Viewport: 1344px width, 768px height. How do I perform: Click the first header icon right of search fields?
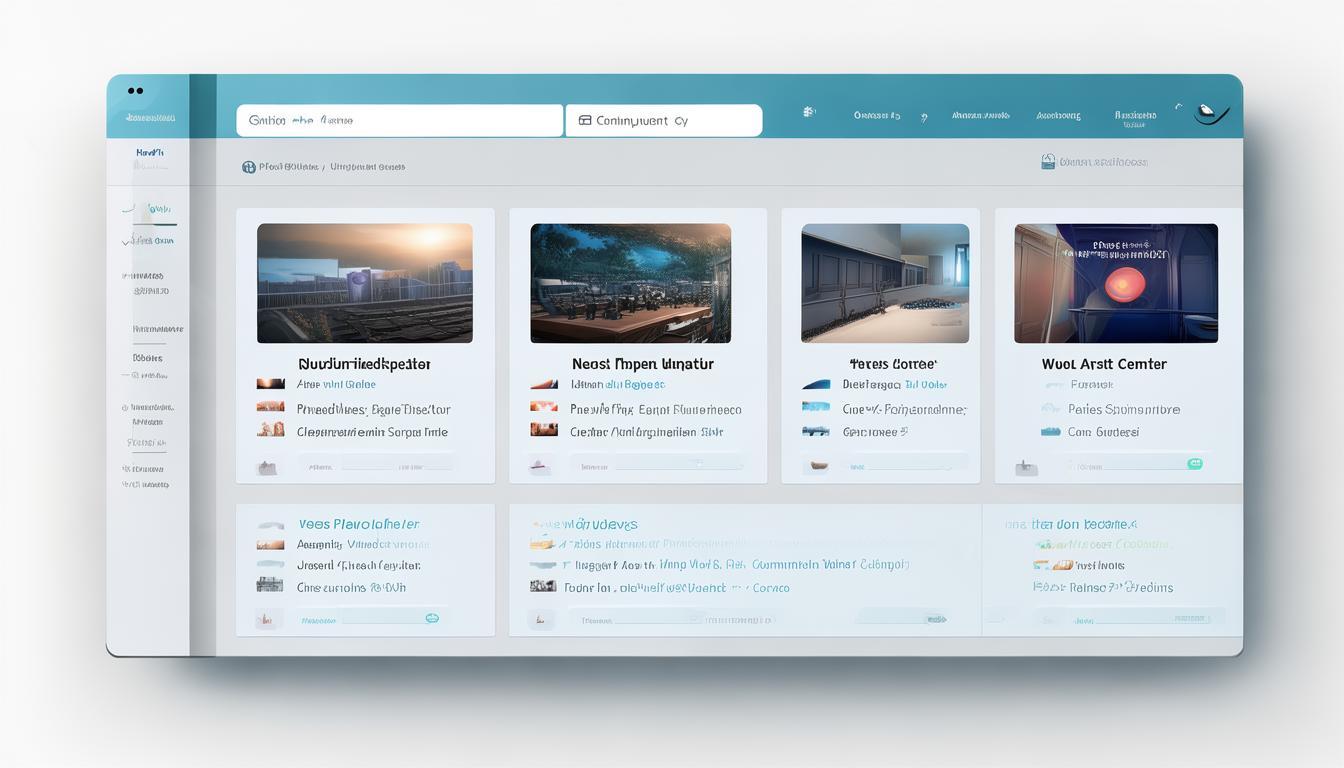(x=809, y=114)
